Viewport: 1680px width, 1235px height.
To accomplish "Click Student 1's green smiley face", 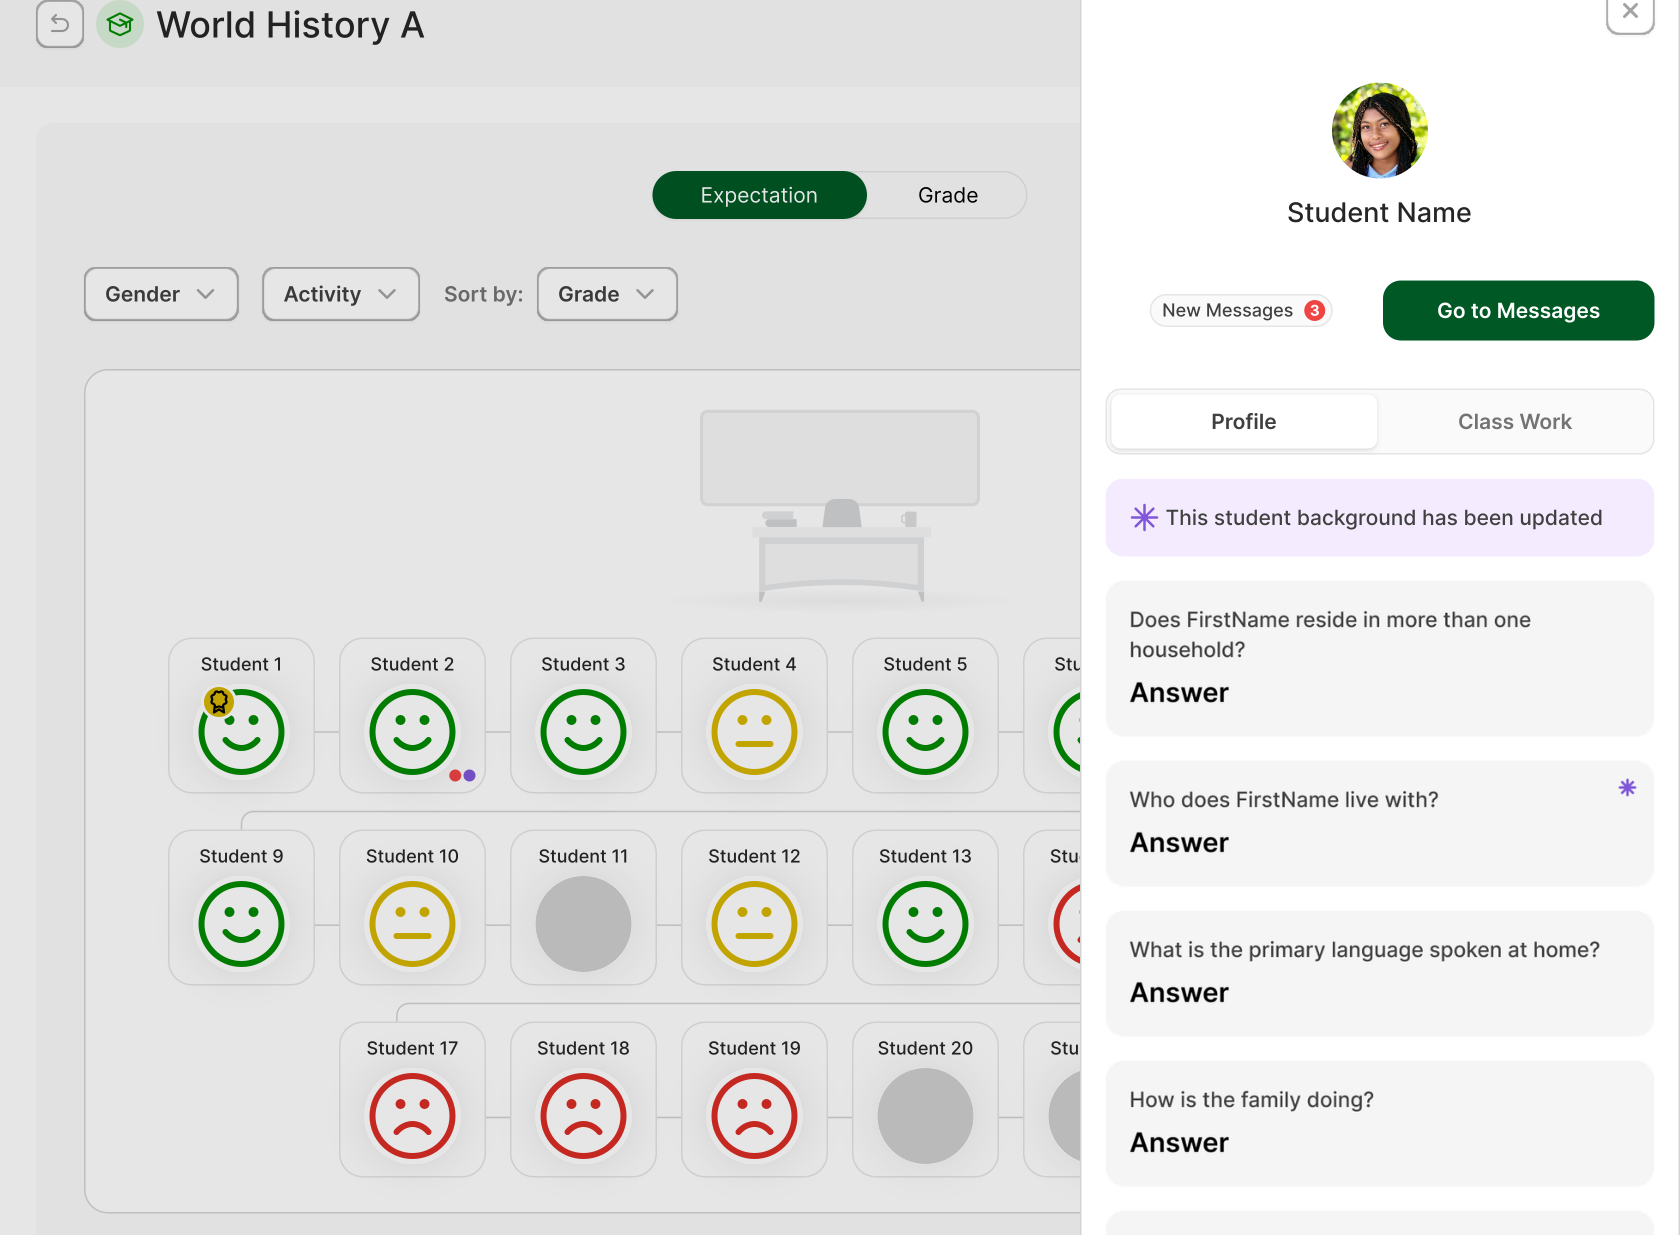I will coord(242,732).
